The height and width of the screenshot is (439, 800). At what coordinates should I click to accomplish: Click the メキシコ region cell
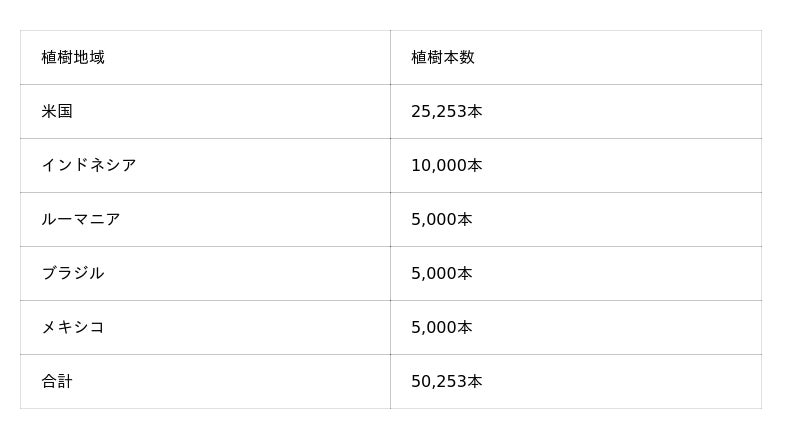(72, 328)
